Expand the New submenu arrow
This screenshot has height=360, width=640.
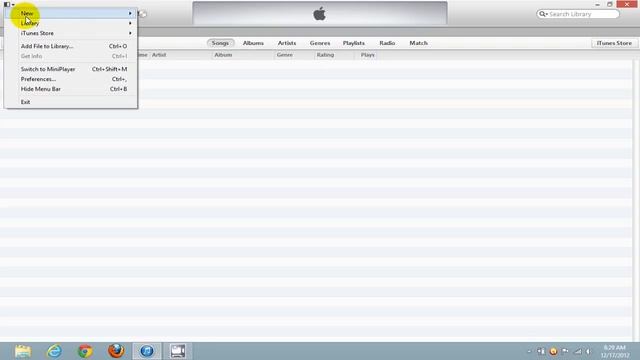(x=130, y=13)
